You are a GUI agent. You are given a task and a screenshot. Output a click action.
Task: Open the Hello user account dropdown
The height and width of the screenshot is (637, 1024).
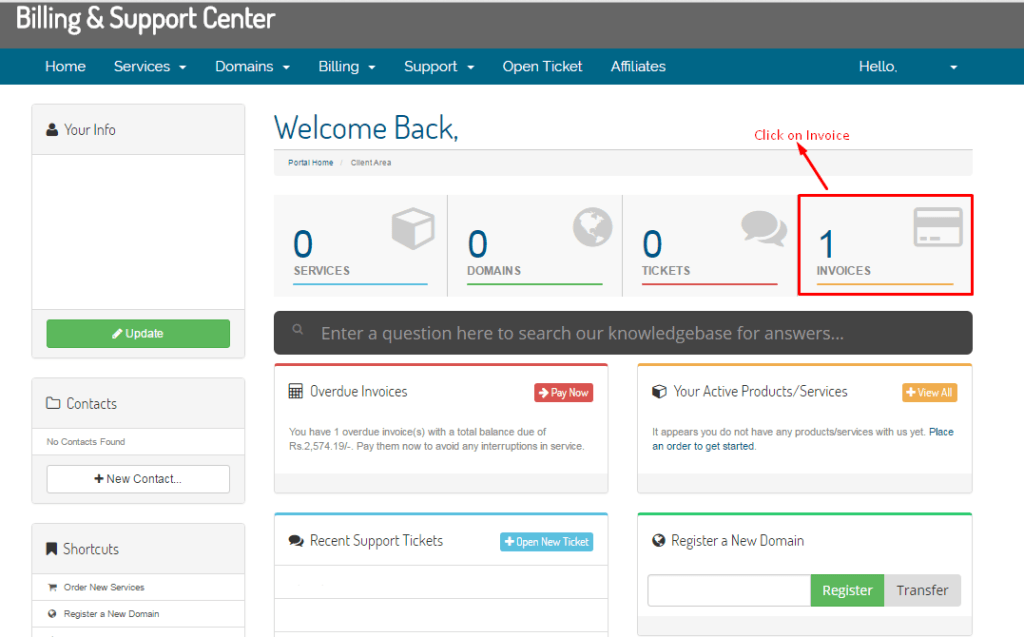[908, 67]
